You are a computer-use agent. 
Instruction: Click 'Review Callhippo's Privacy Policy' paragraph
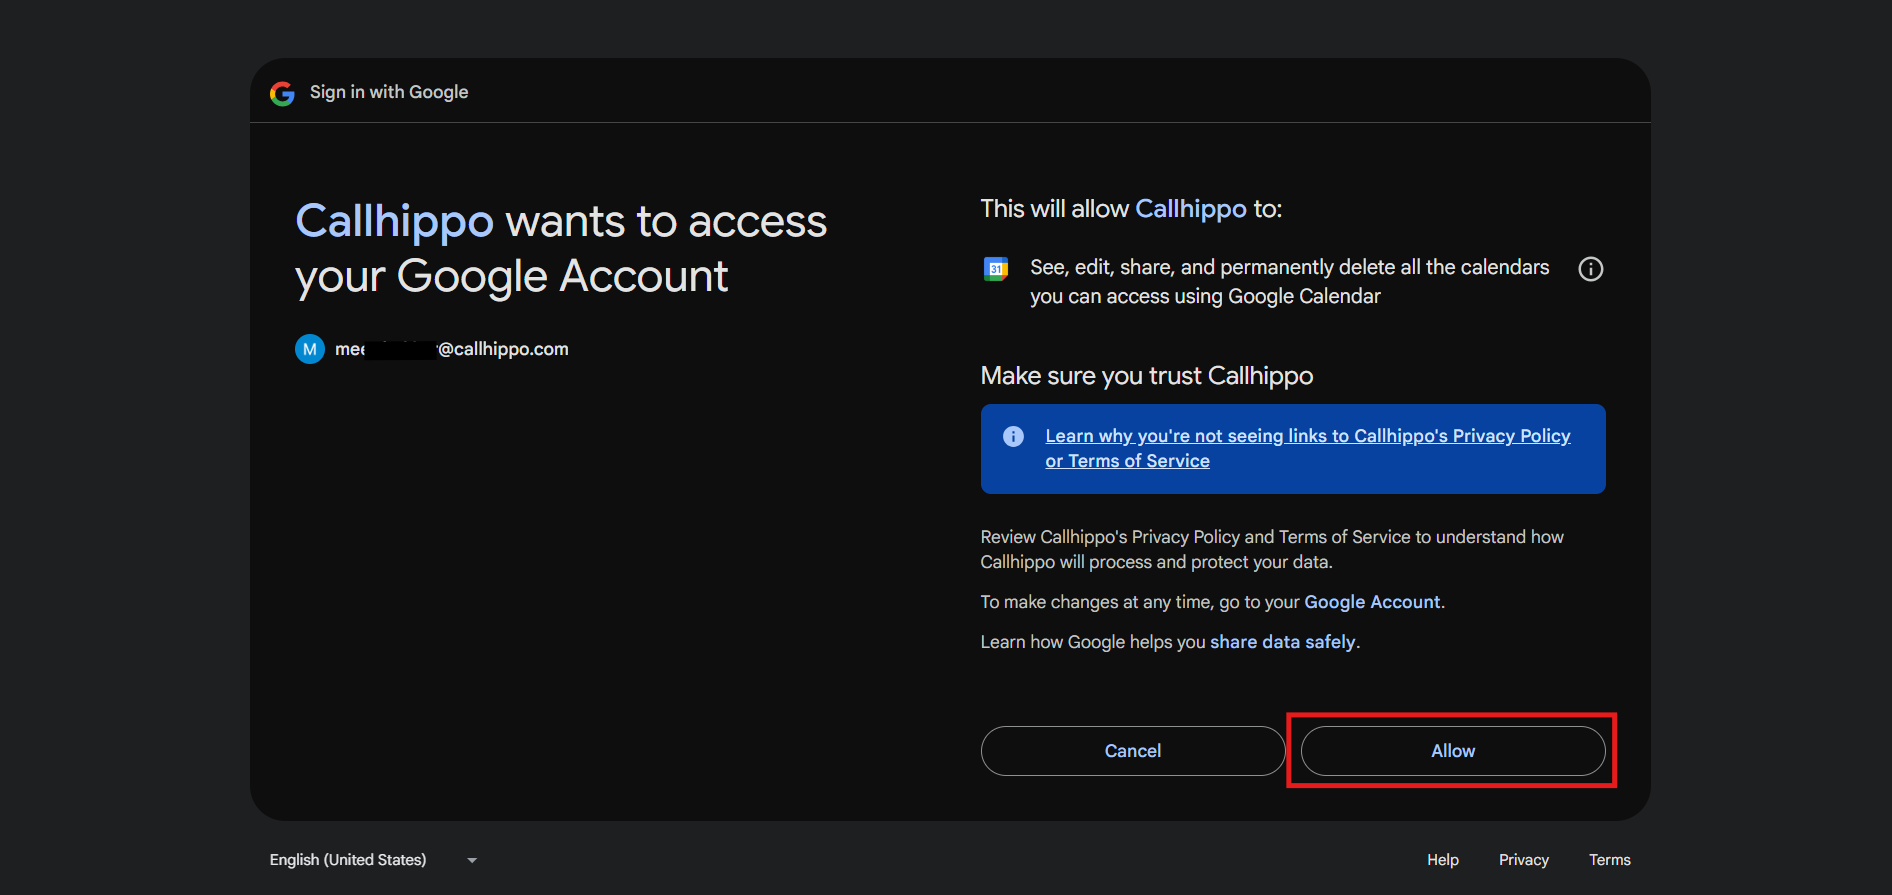(1272, 549)
